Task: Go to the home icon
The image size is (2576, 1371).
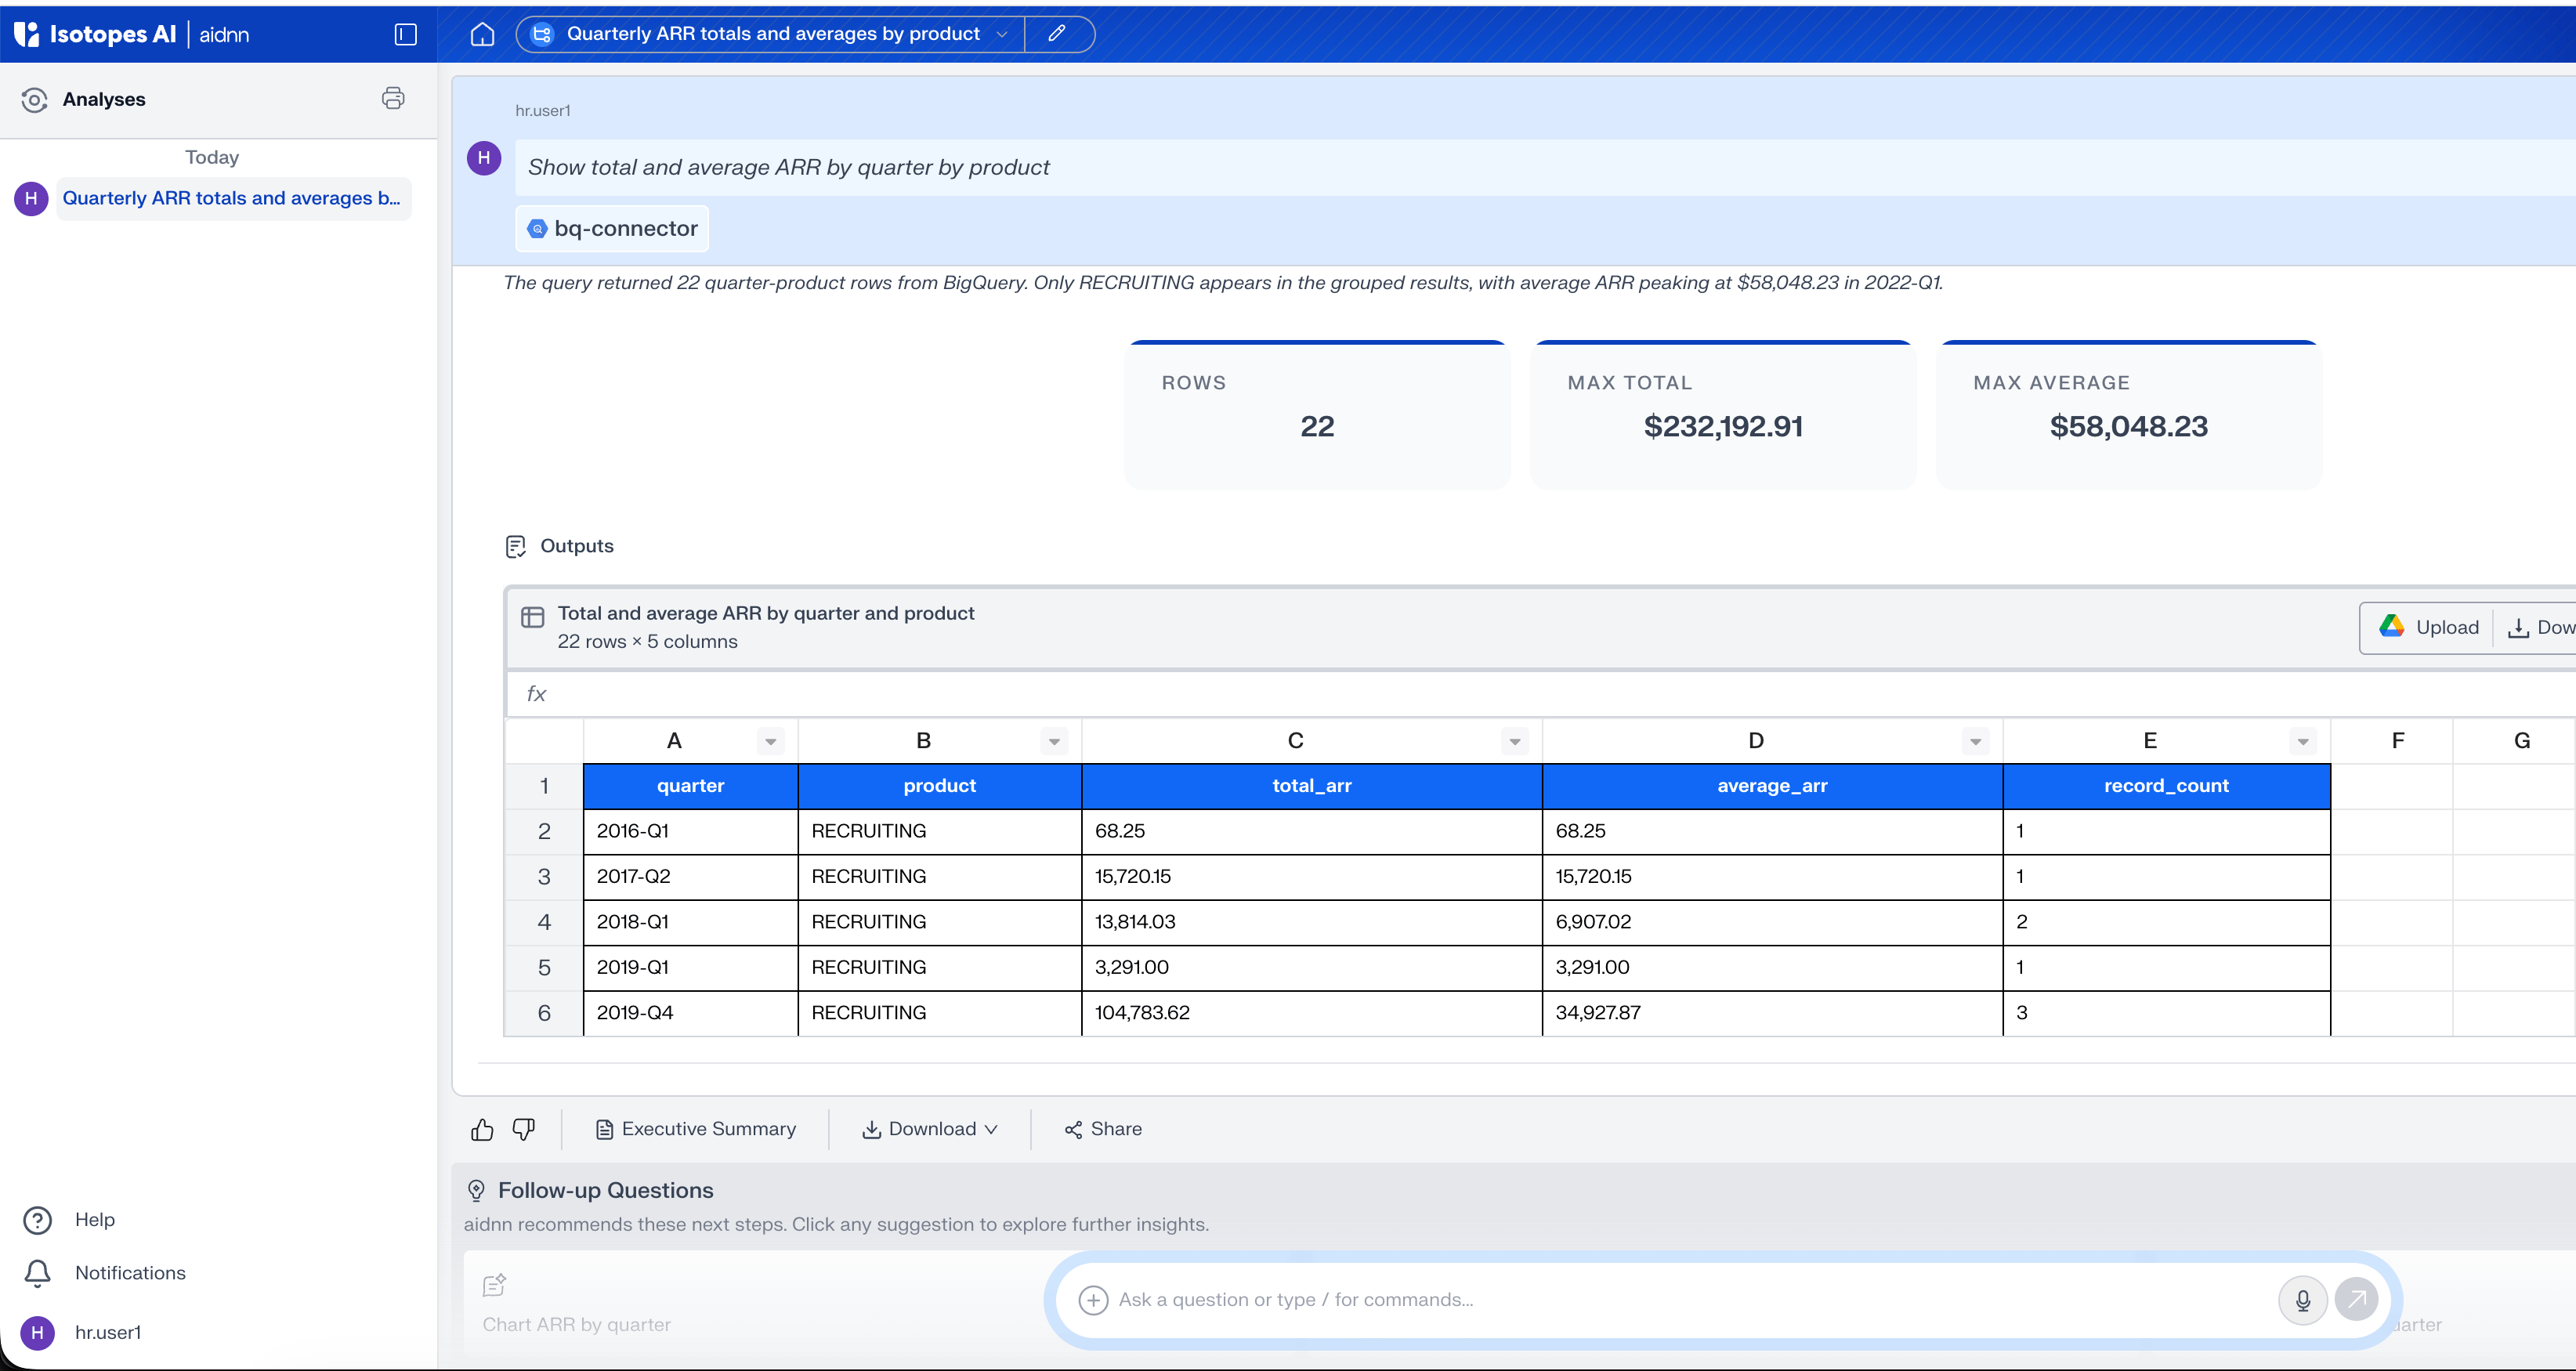Action: tap(482, 34)
